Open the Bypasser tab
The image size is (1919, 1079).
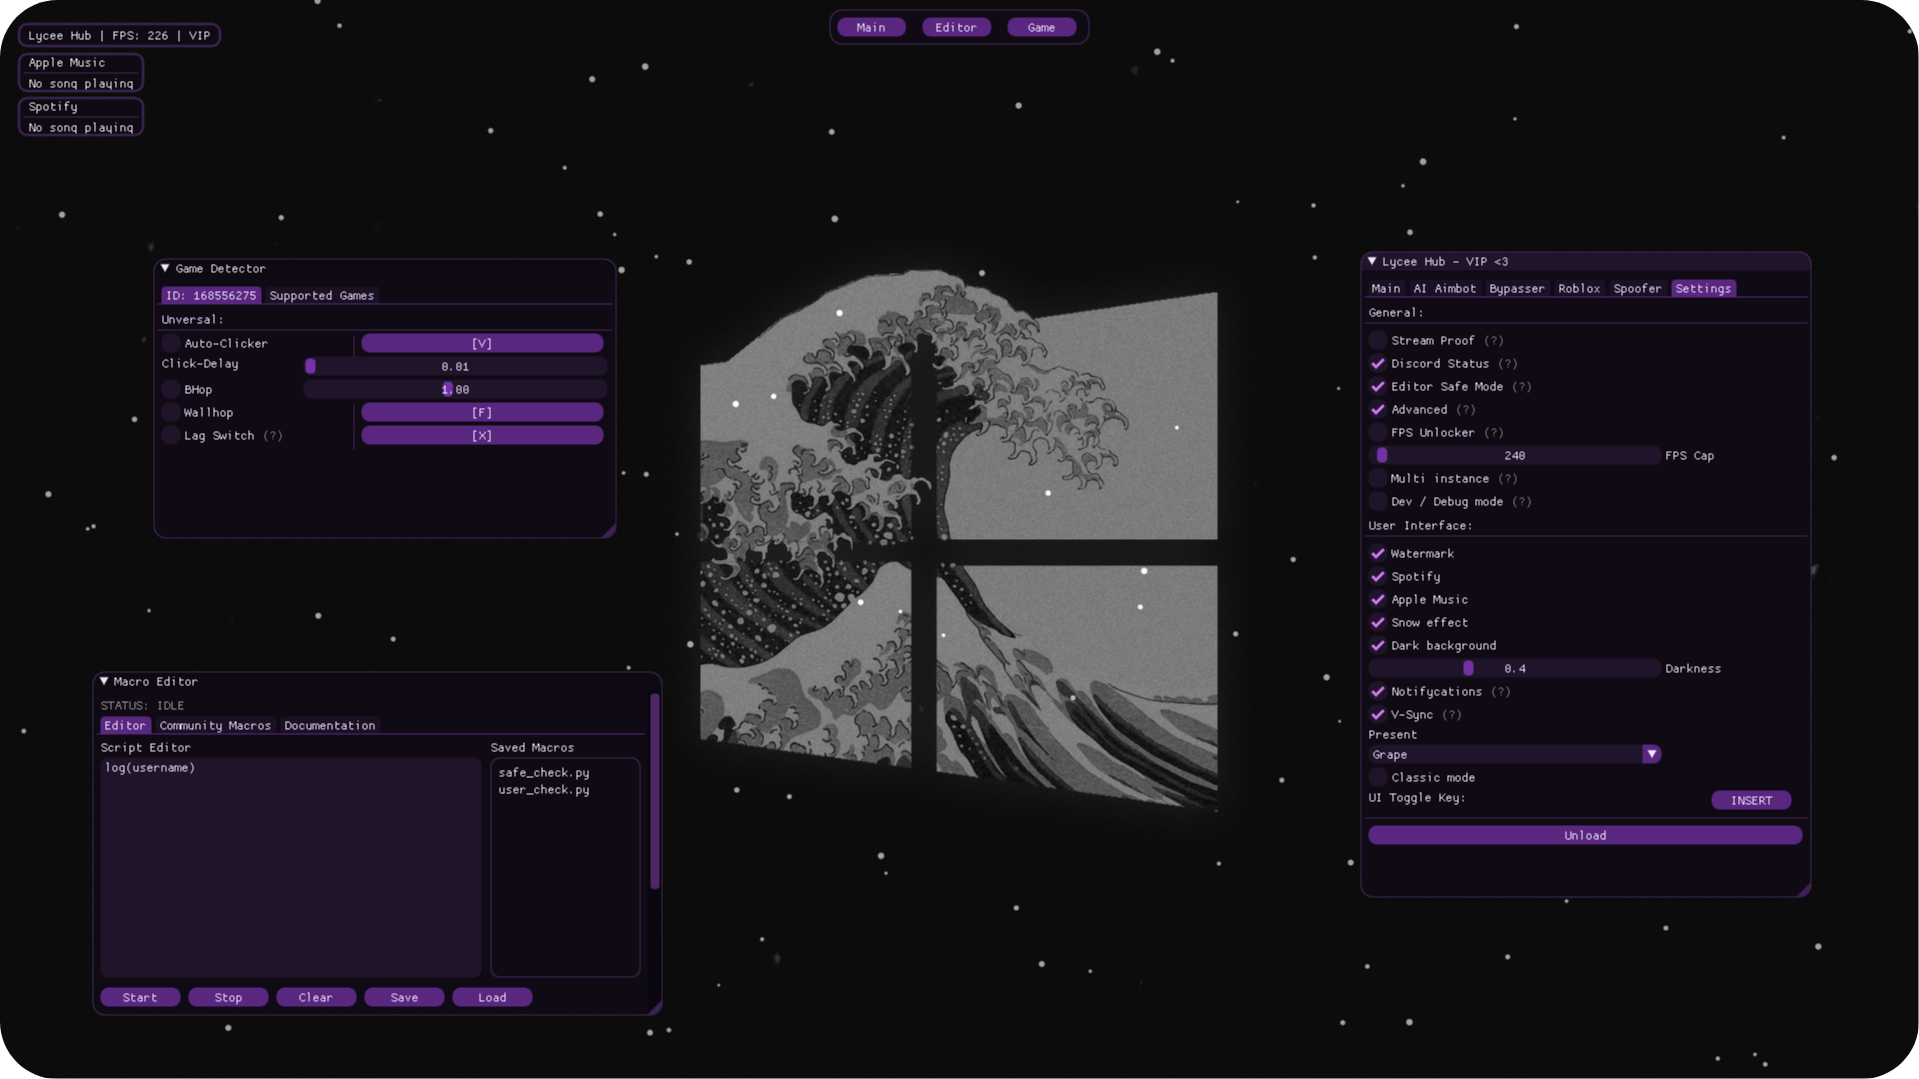coord(1516,288)
